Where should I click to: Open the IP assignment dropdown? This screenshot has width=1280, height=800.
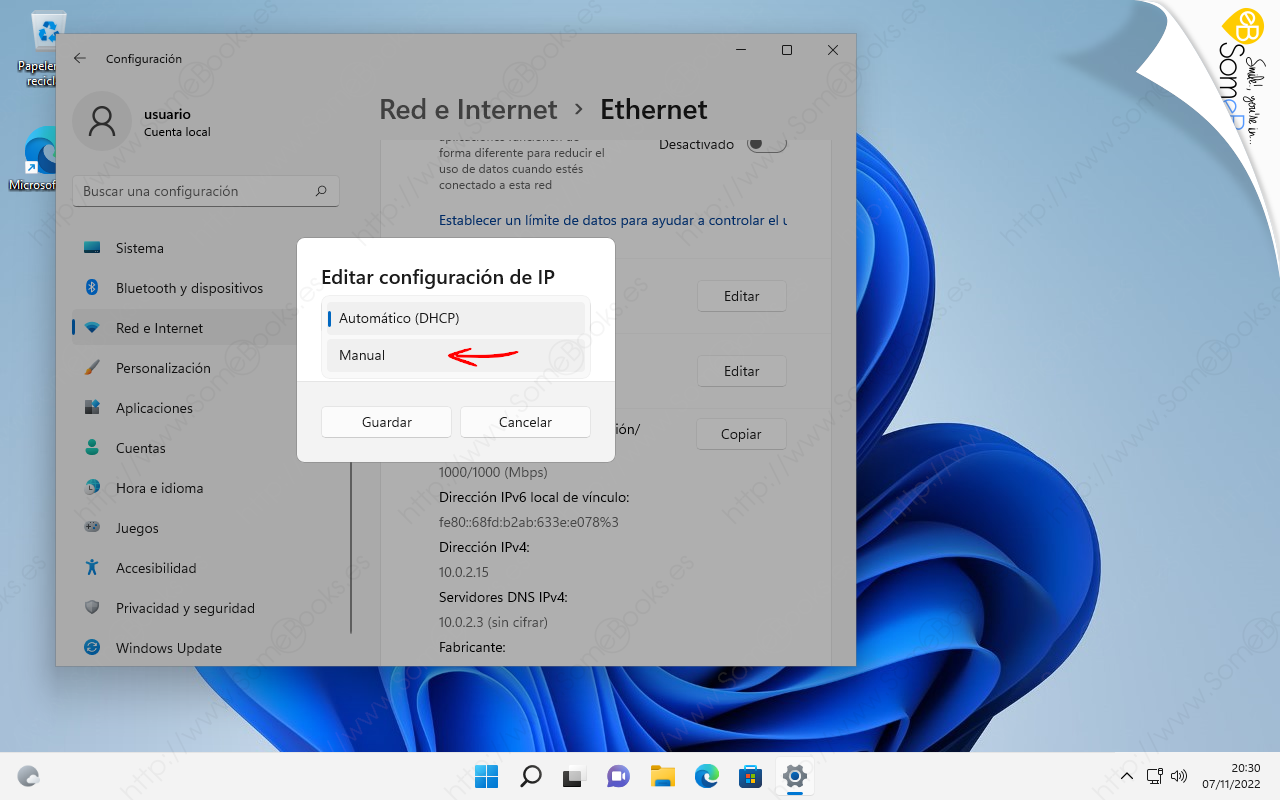455,318
